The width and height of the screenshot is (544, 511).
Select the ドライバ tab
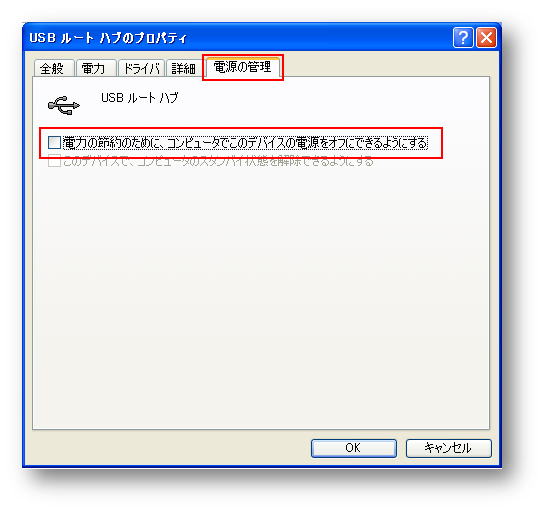[x=142, y=68]
